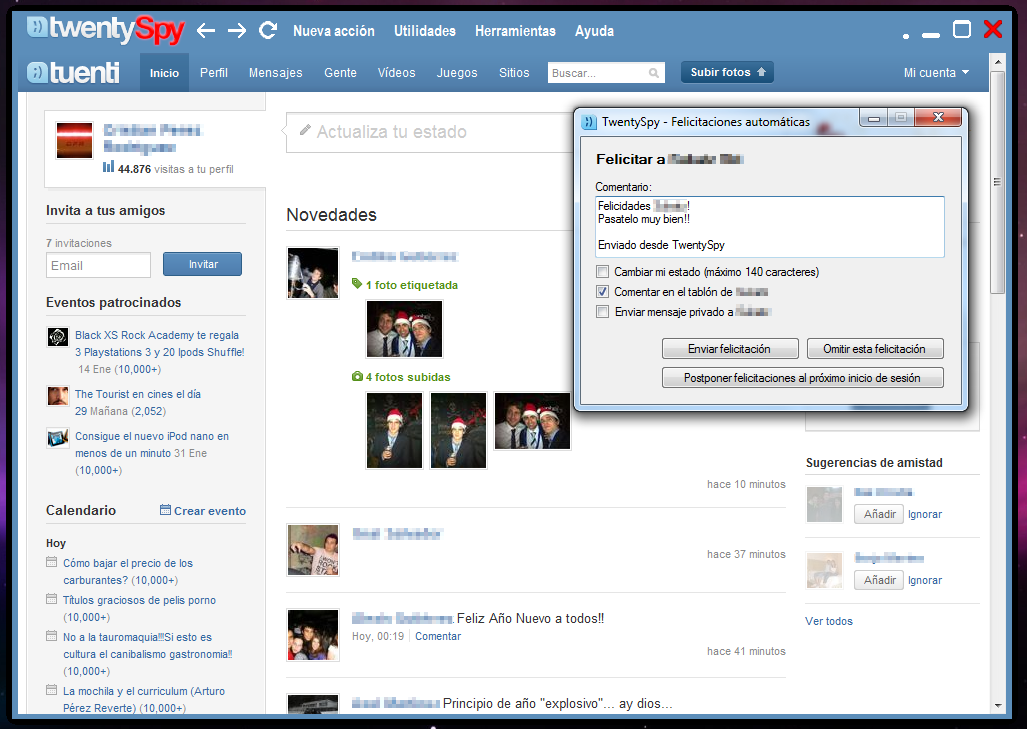Go forward with the right arrow icon
Image resolution: width=1027 pixels, height=729 pixels.
click(x=236, y=30)
